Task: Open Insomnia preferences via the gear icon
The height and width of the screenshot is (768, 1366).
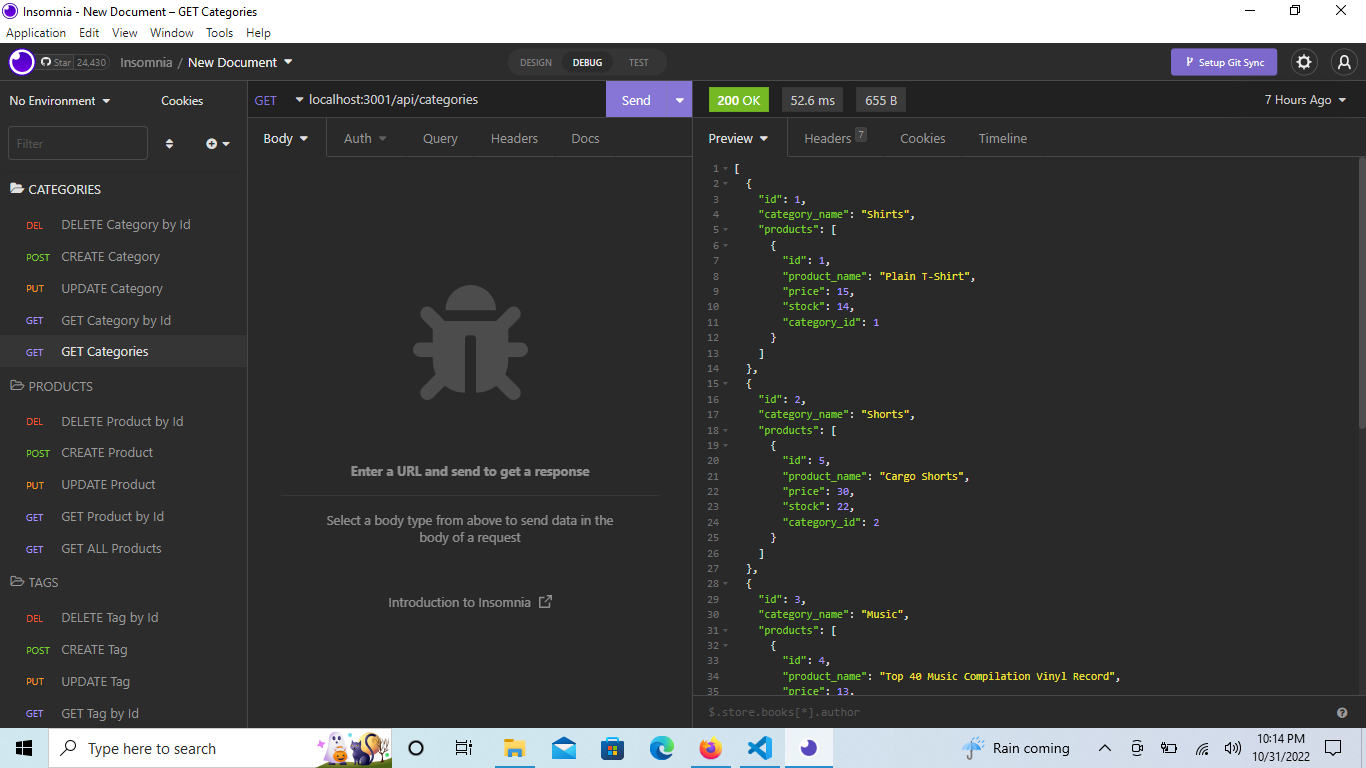Action: click(x=1304, y=62)
